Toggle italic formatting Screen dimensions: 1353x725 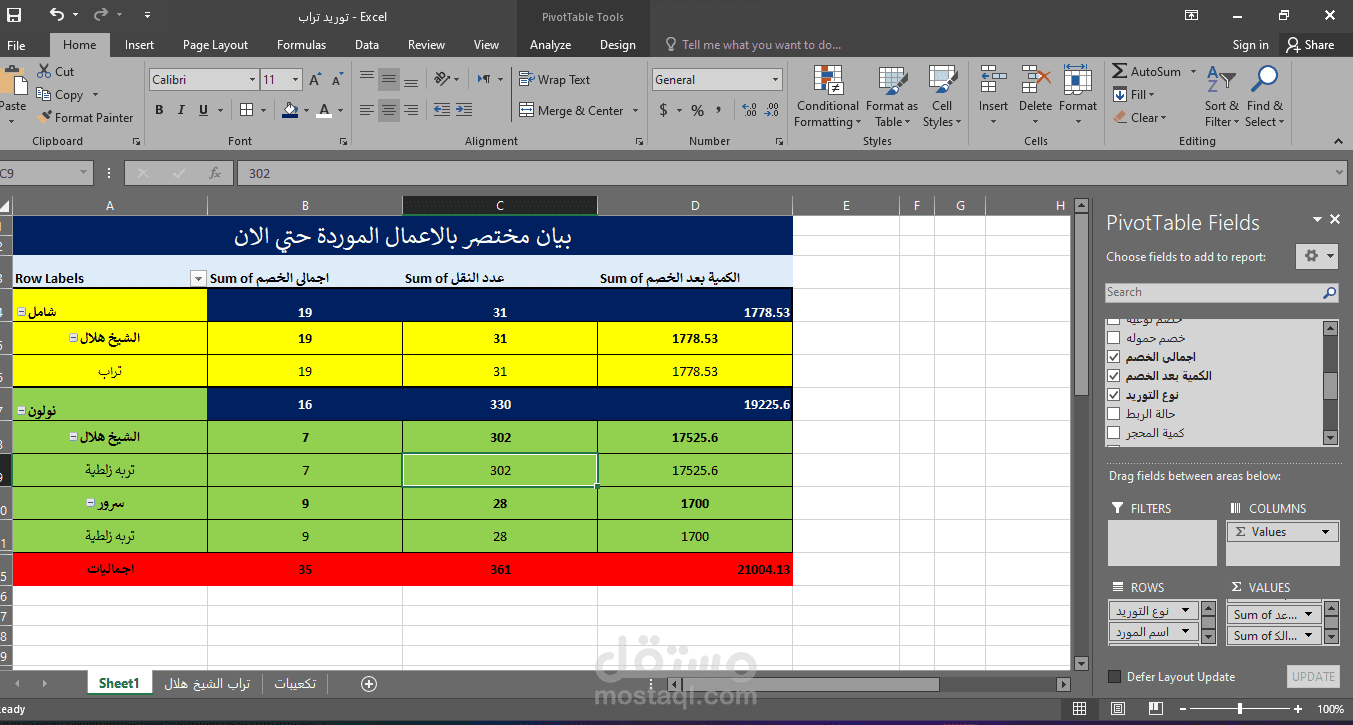tap(182, 110)
